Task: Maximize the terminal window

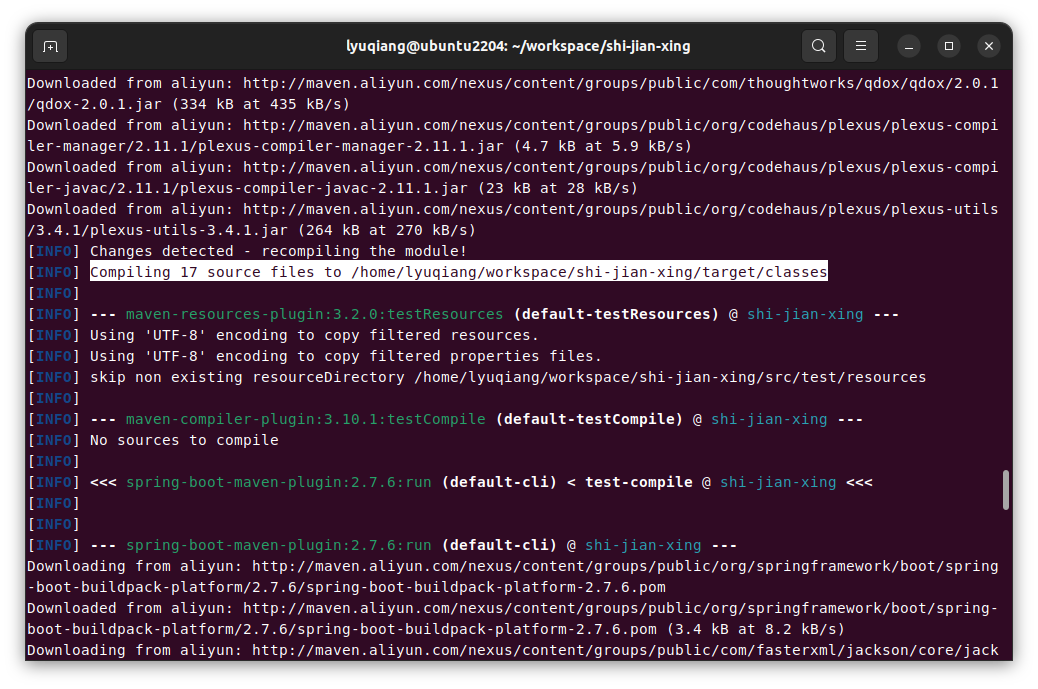Action: [x=949, y=46]
